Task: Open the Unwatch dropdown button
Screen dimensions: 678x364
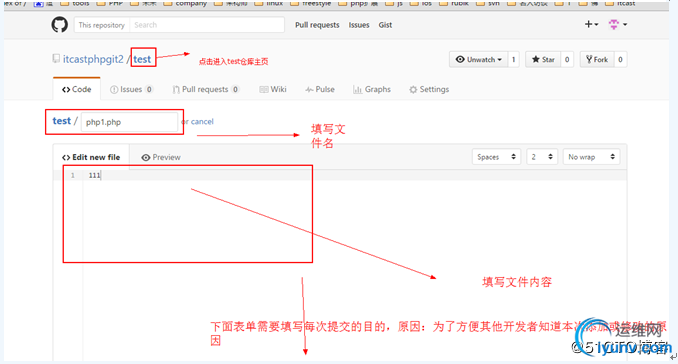Action: [x=478, y=59]
